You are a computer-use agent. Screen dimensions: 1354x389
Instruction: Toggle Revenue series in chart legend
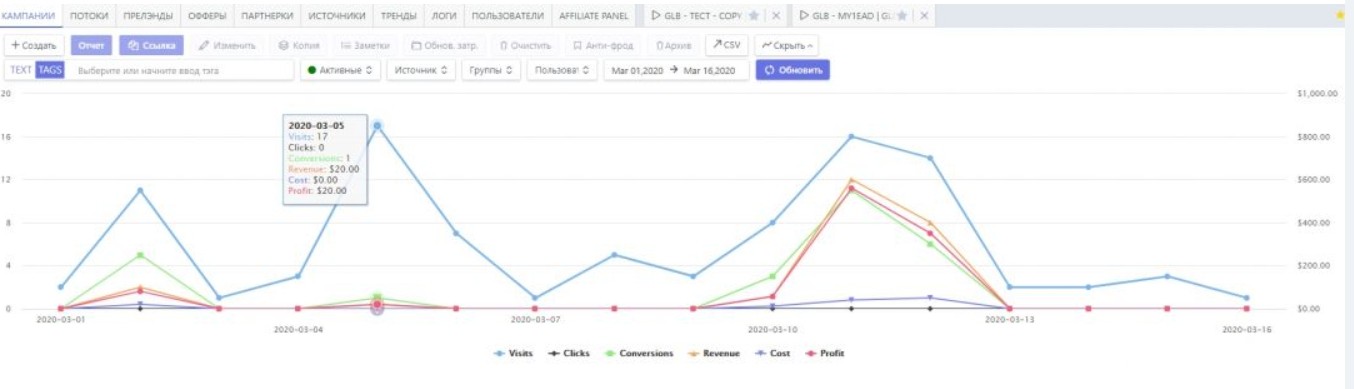(714, 353)
